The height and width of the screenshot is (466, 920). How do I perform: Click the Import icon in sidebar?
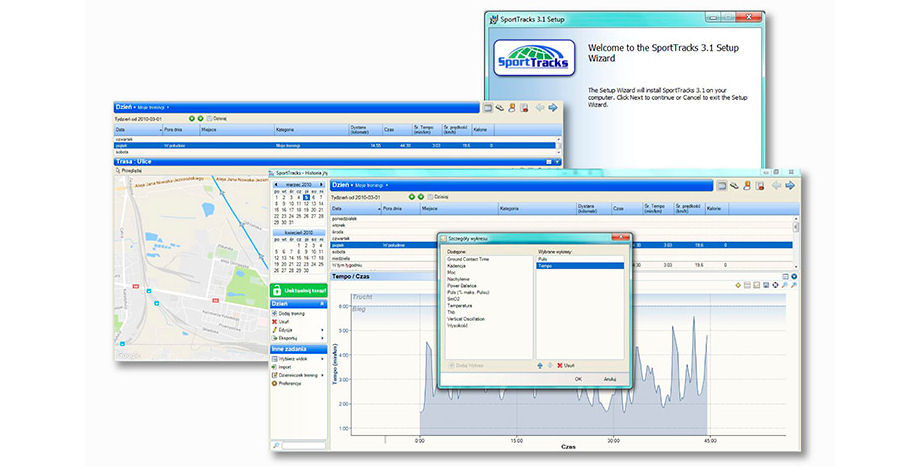click(x=274, y=366)
